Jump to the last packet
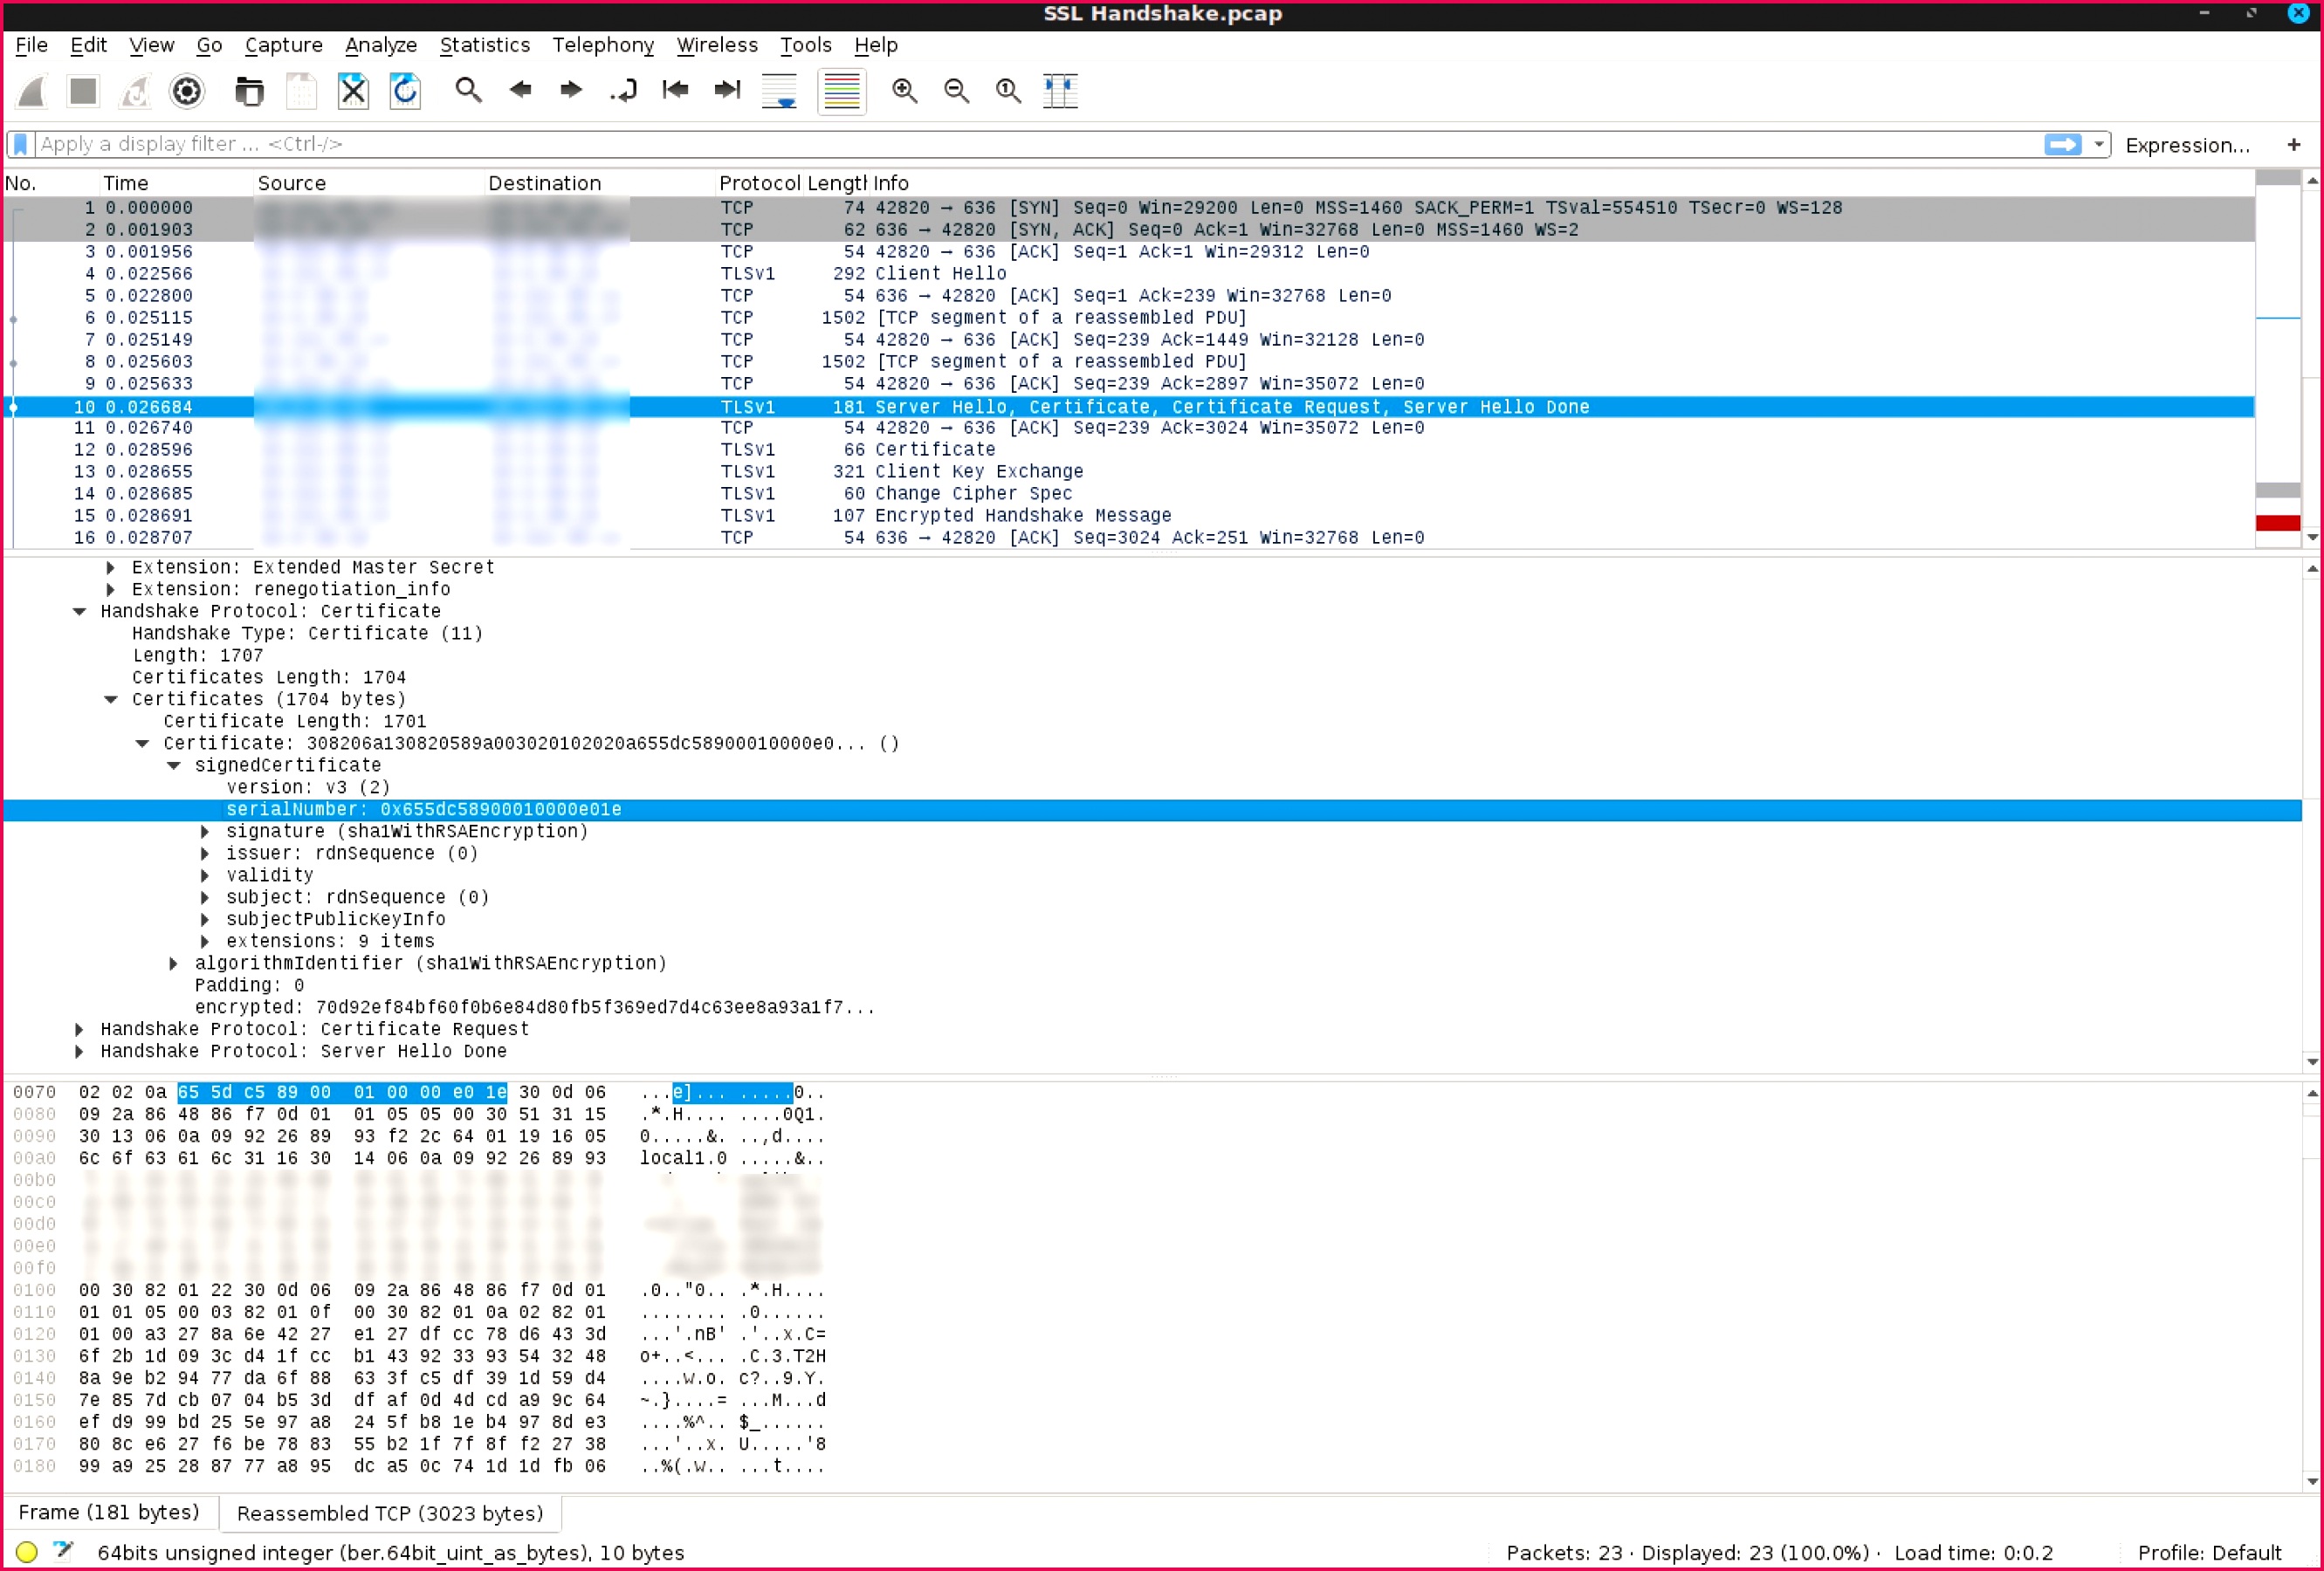2324x1571 pixels. (x=727, y=91)
